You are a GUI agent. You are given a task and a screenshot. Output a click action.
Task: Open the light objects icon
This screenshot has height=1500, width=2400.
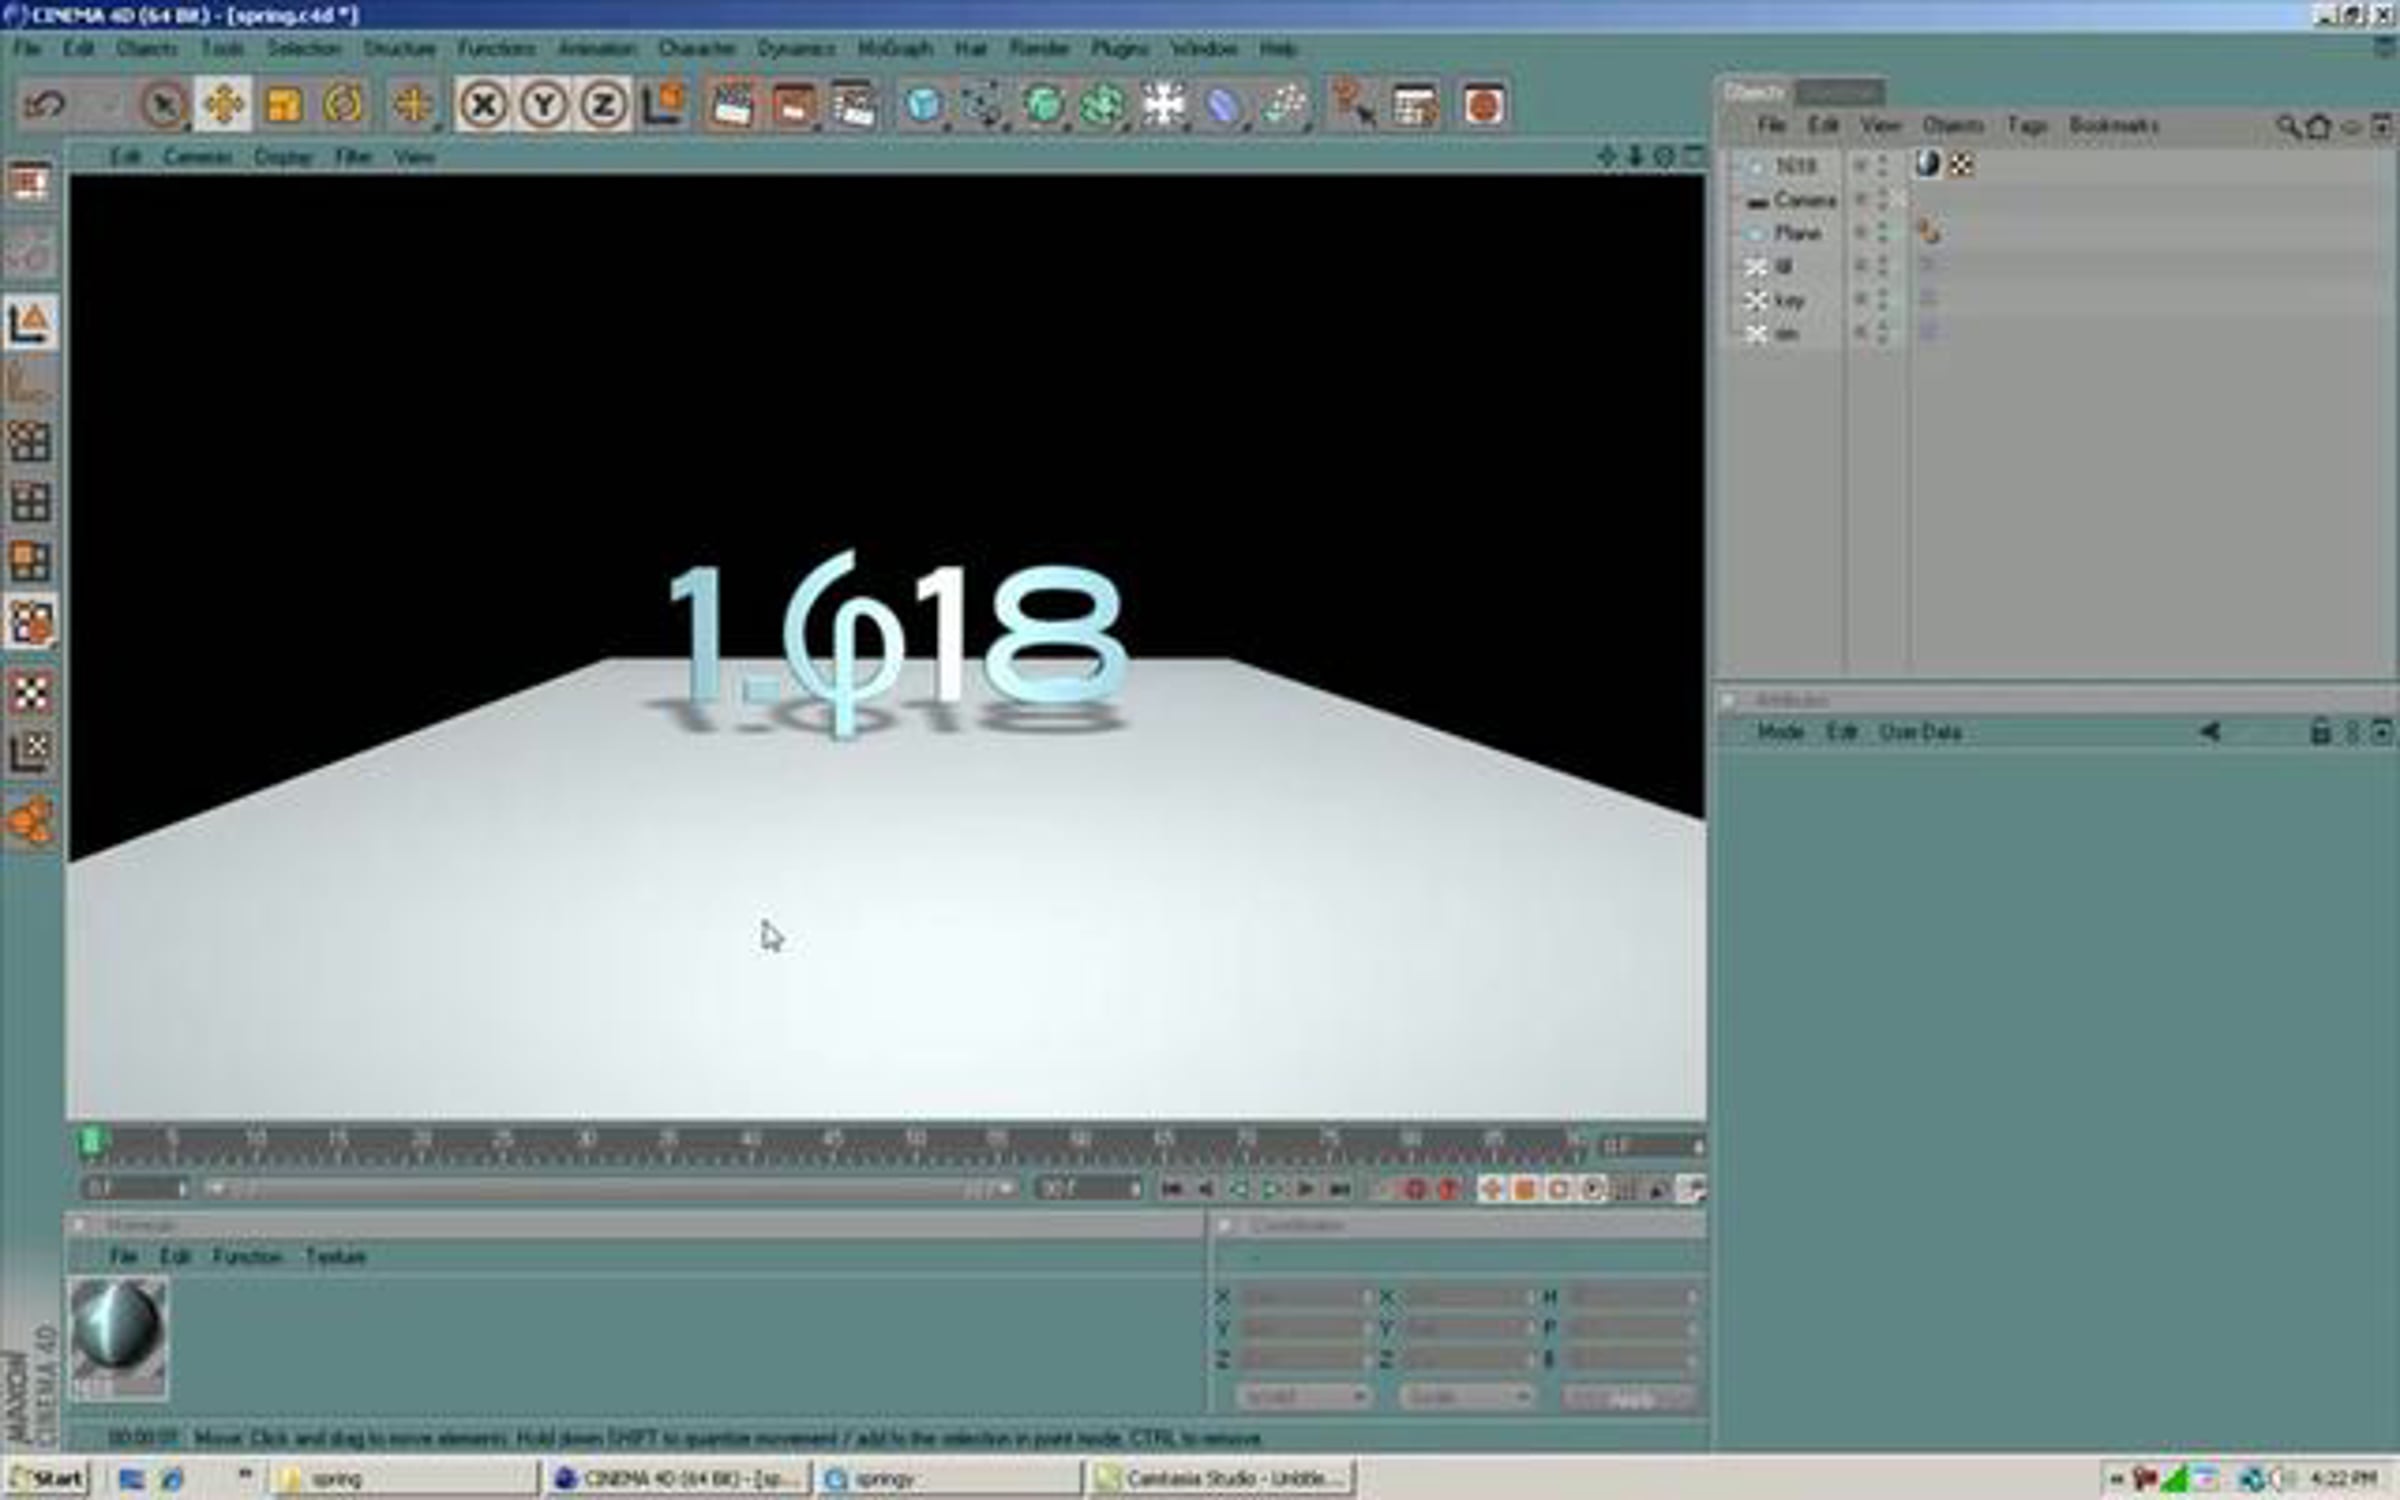pyautogui.click(x=1163, y=104)
